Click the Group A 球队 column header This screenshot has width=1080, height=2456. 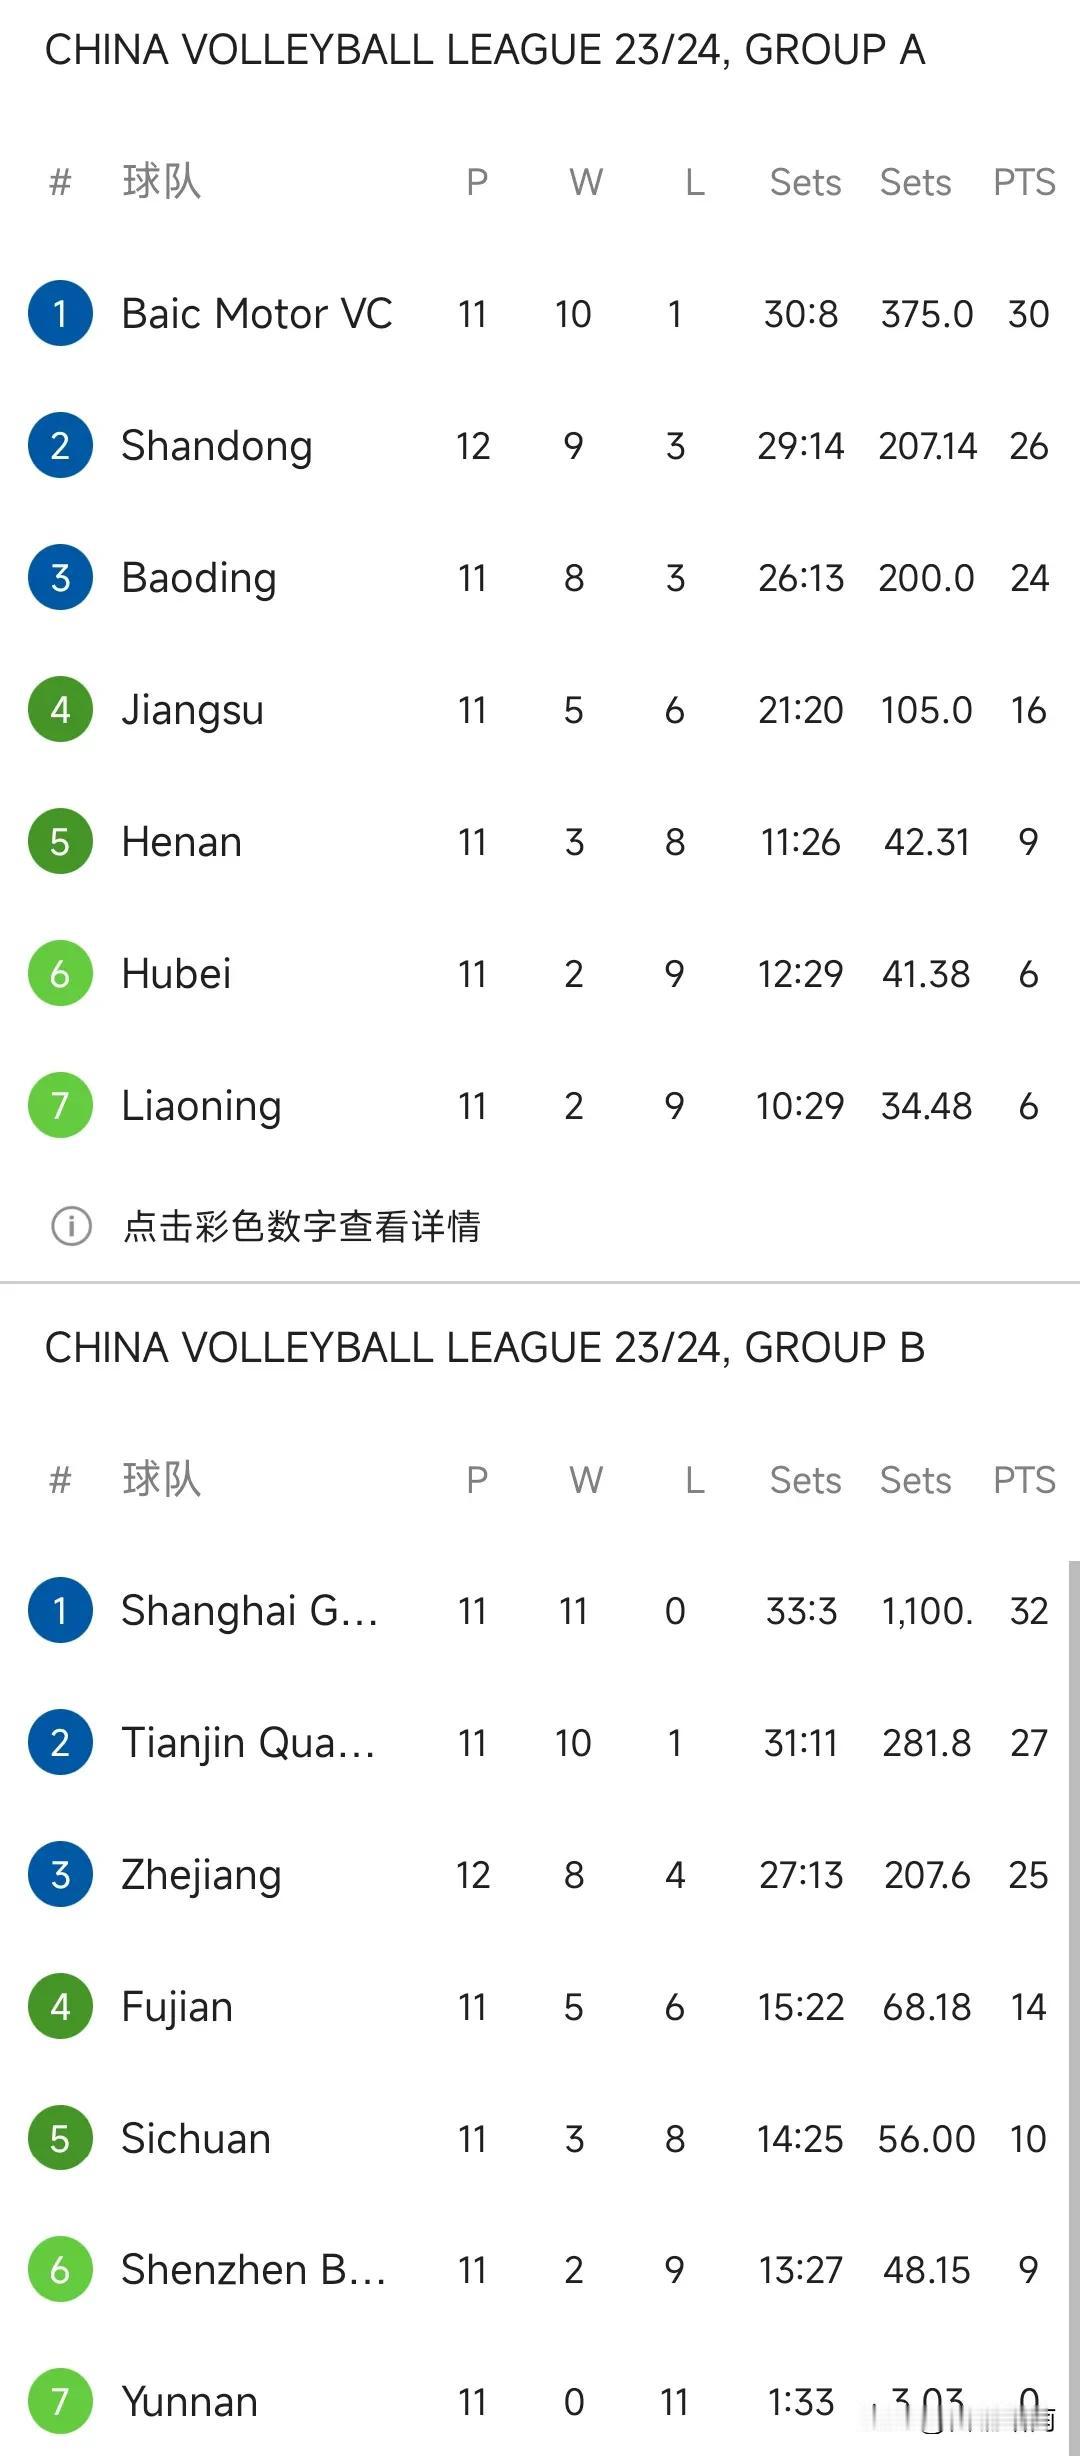[x=162, y=181]
